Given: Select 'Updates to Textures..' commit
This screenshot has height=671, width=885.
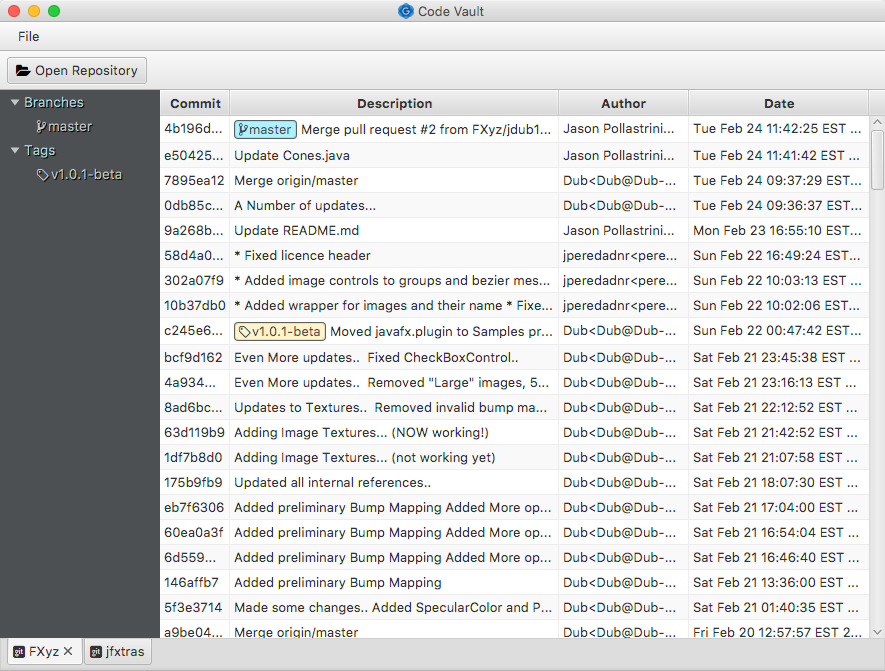Looking at the screenshot, I should pyautogui.click(x=514, y=407).
